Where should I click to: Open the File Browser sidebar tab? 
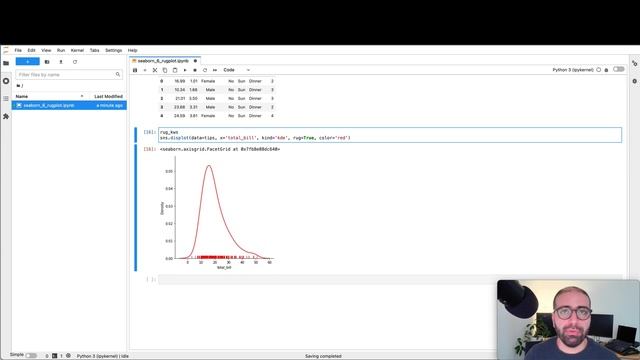pos(6,63)
